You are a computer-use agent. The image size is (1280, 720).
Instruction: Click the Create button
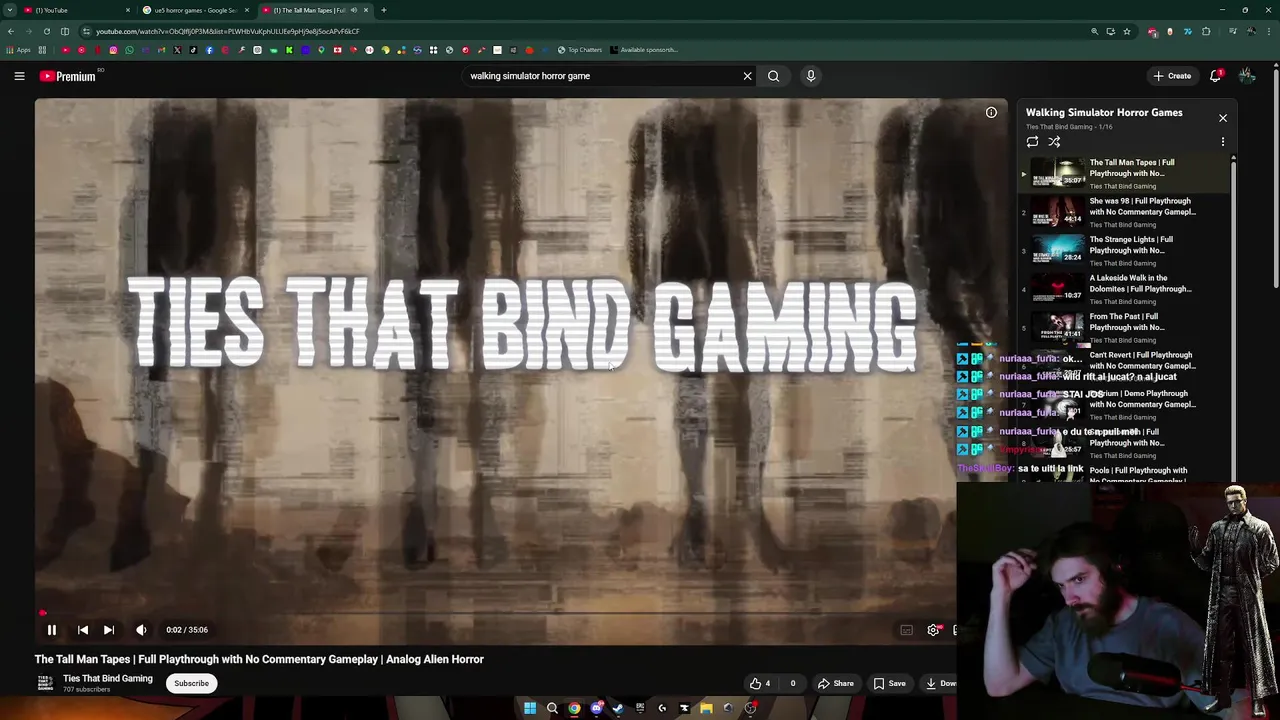click(x=1172, y=76)
